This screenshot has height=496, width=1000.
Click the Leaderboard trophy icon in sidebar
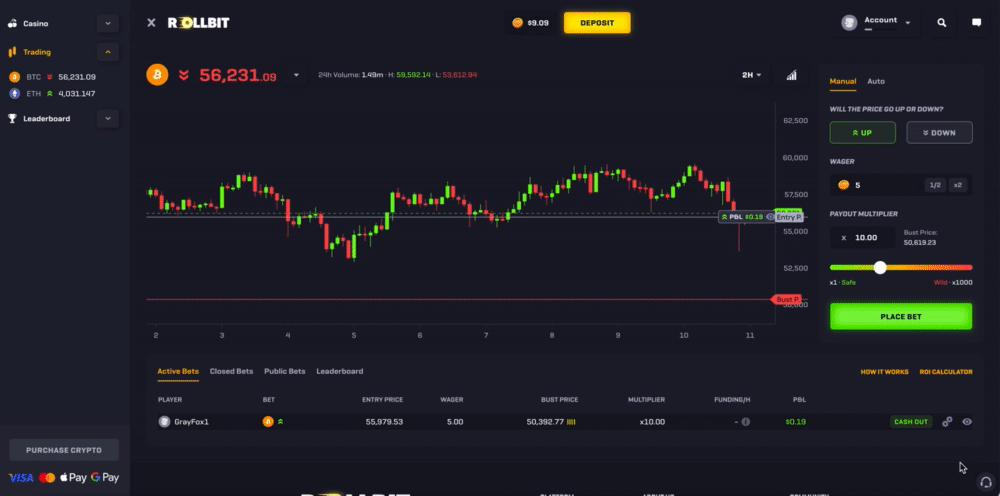[x=12, y=119]
